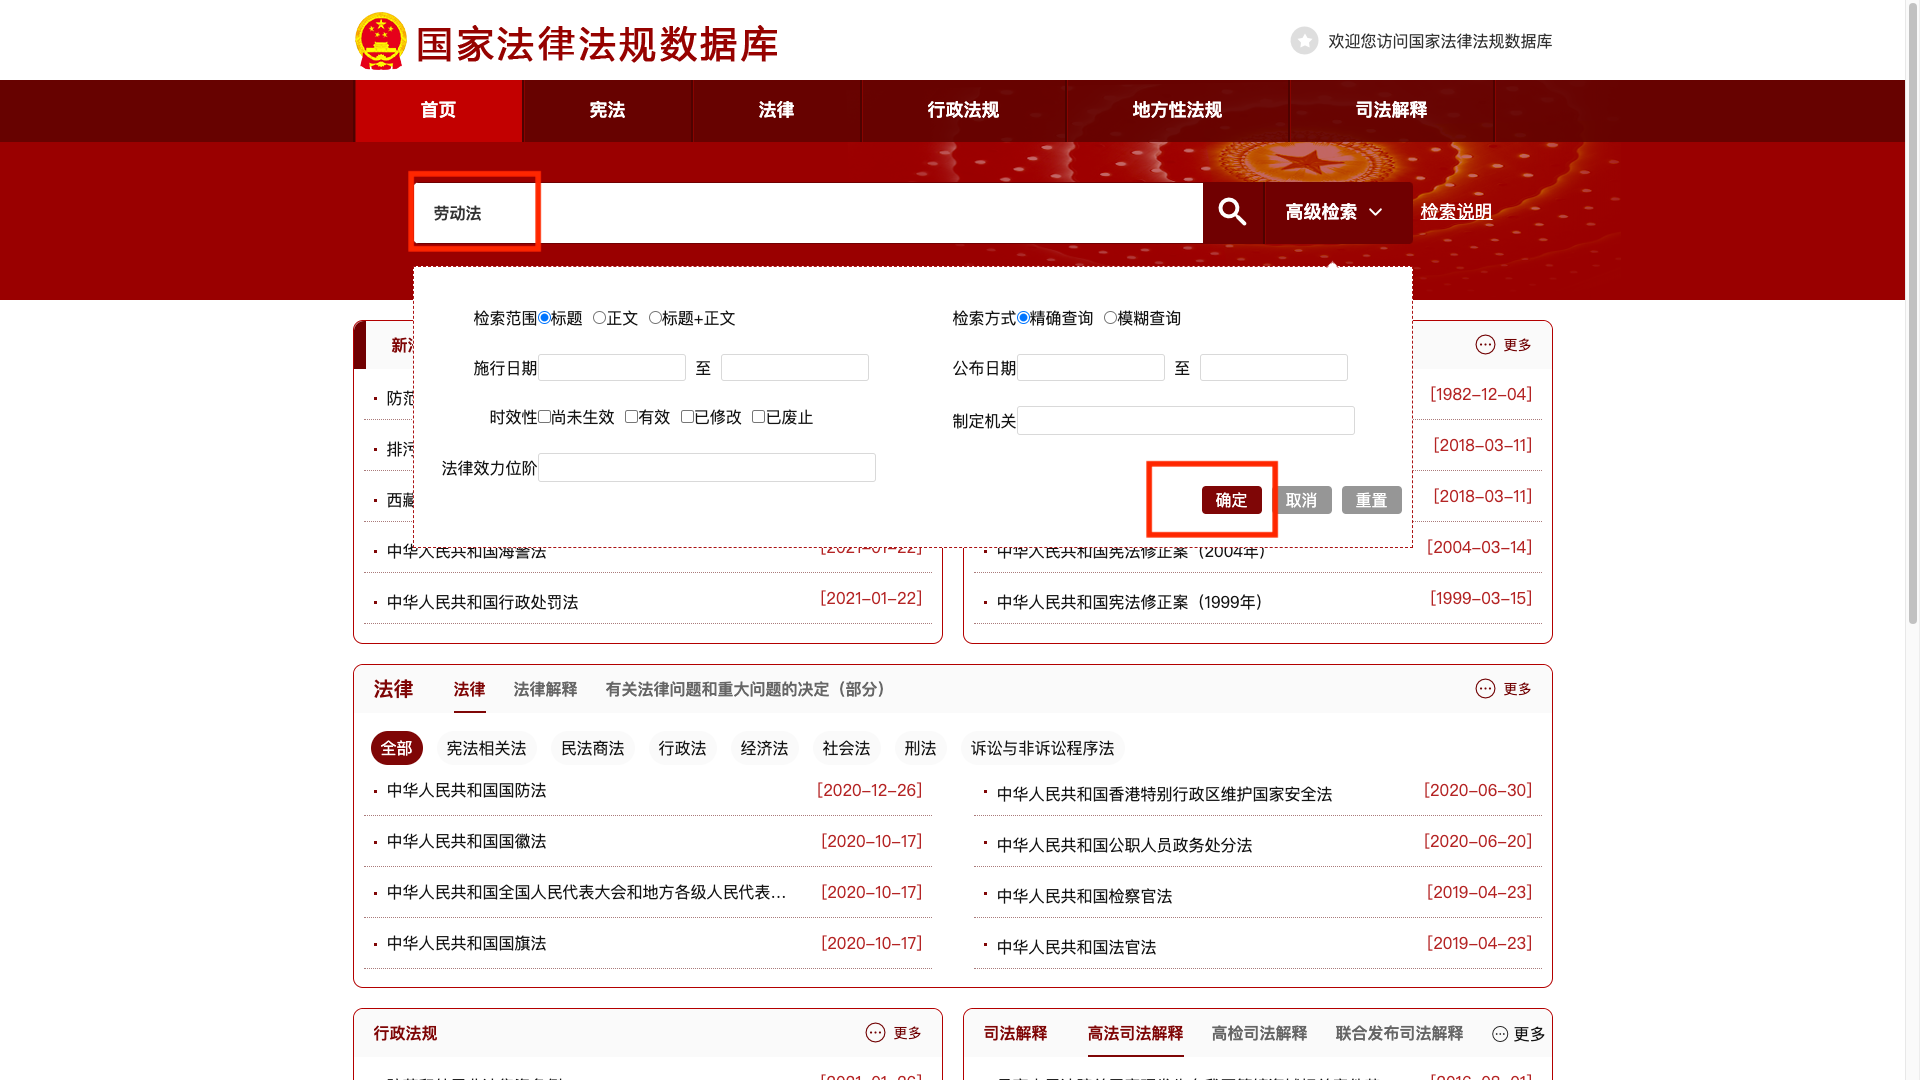Click 更多 icon in 法律 section
This screenshot has width=1920, height=1080.
1485,689
